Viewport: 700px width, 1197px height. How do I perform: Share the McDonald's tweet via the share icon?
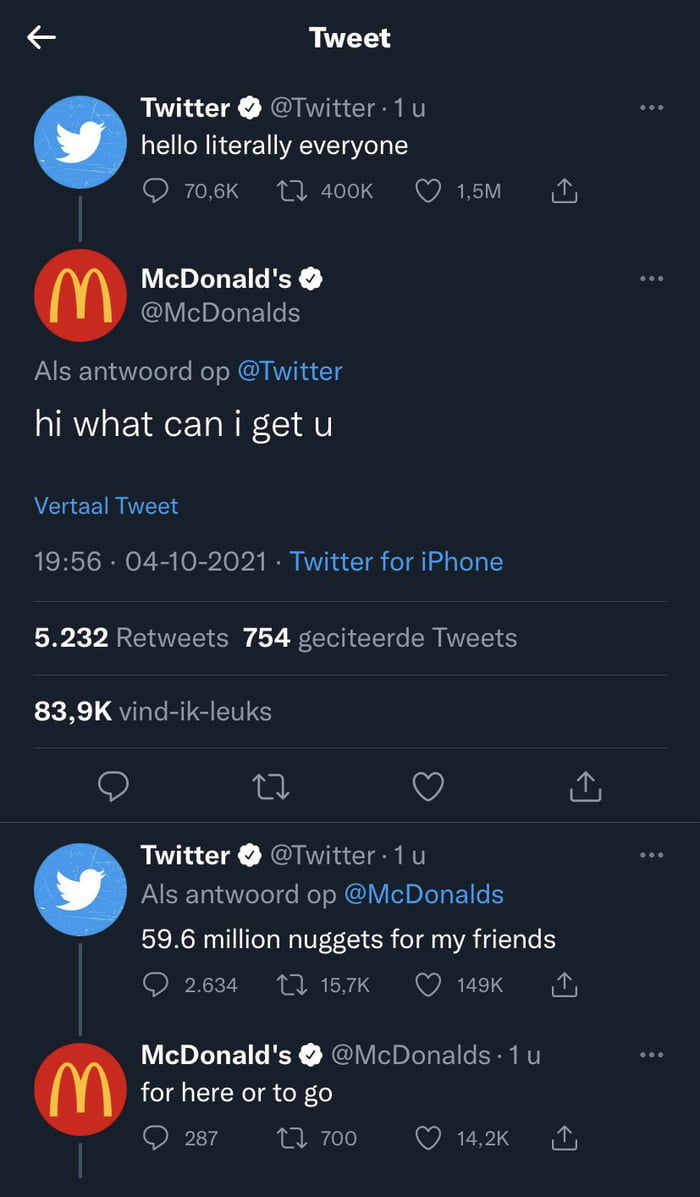(584, 787)
